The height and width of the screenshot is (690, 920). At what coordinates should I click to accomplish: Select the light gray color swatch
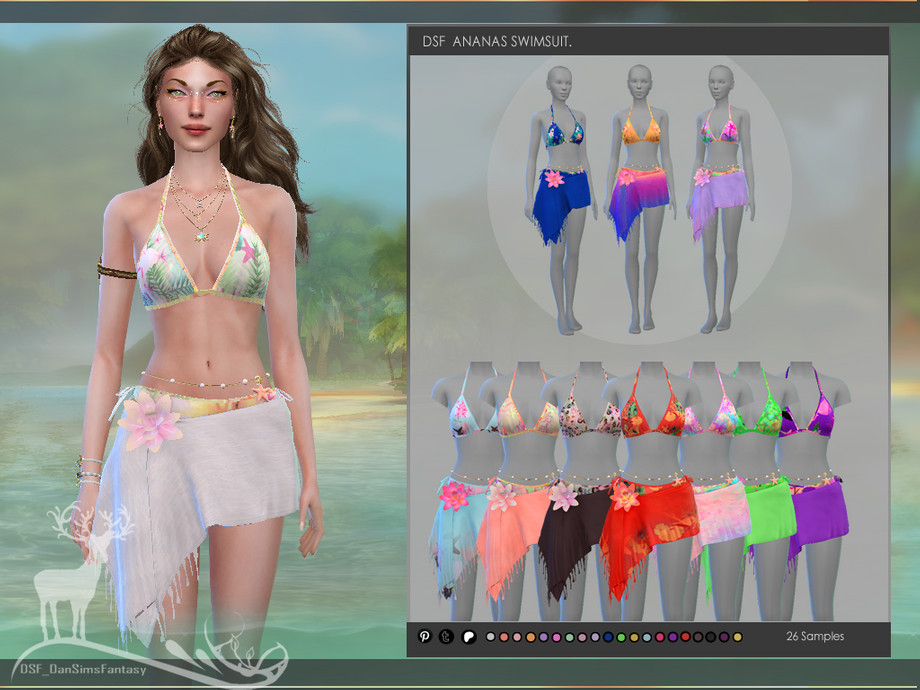[491, 637]
